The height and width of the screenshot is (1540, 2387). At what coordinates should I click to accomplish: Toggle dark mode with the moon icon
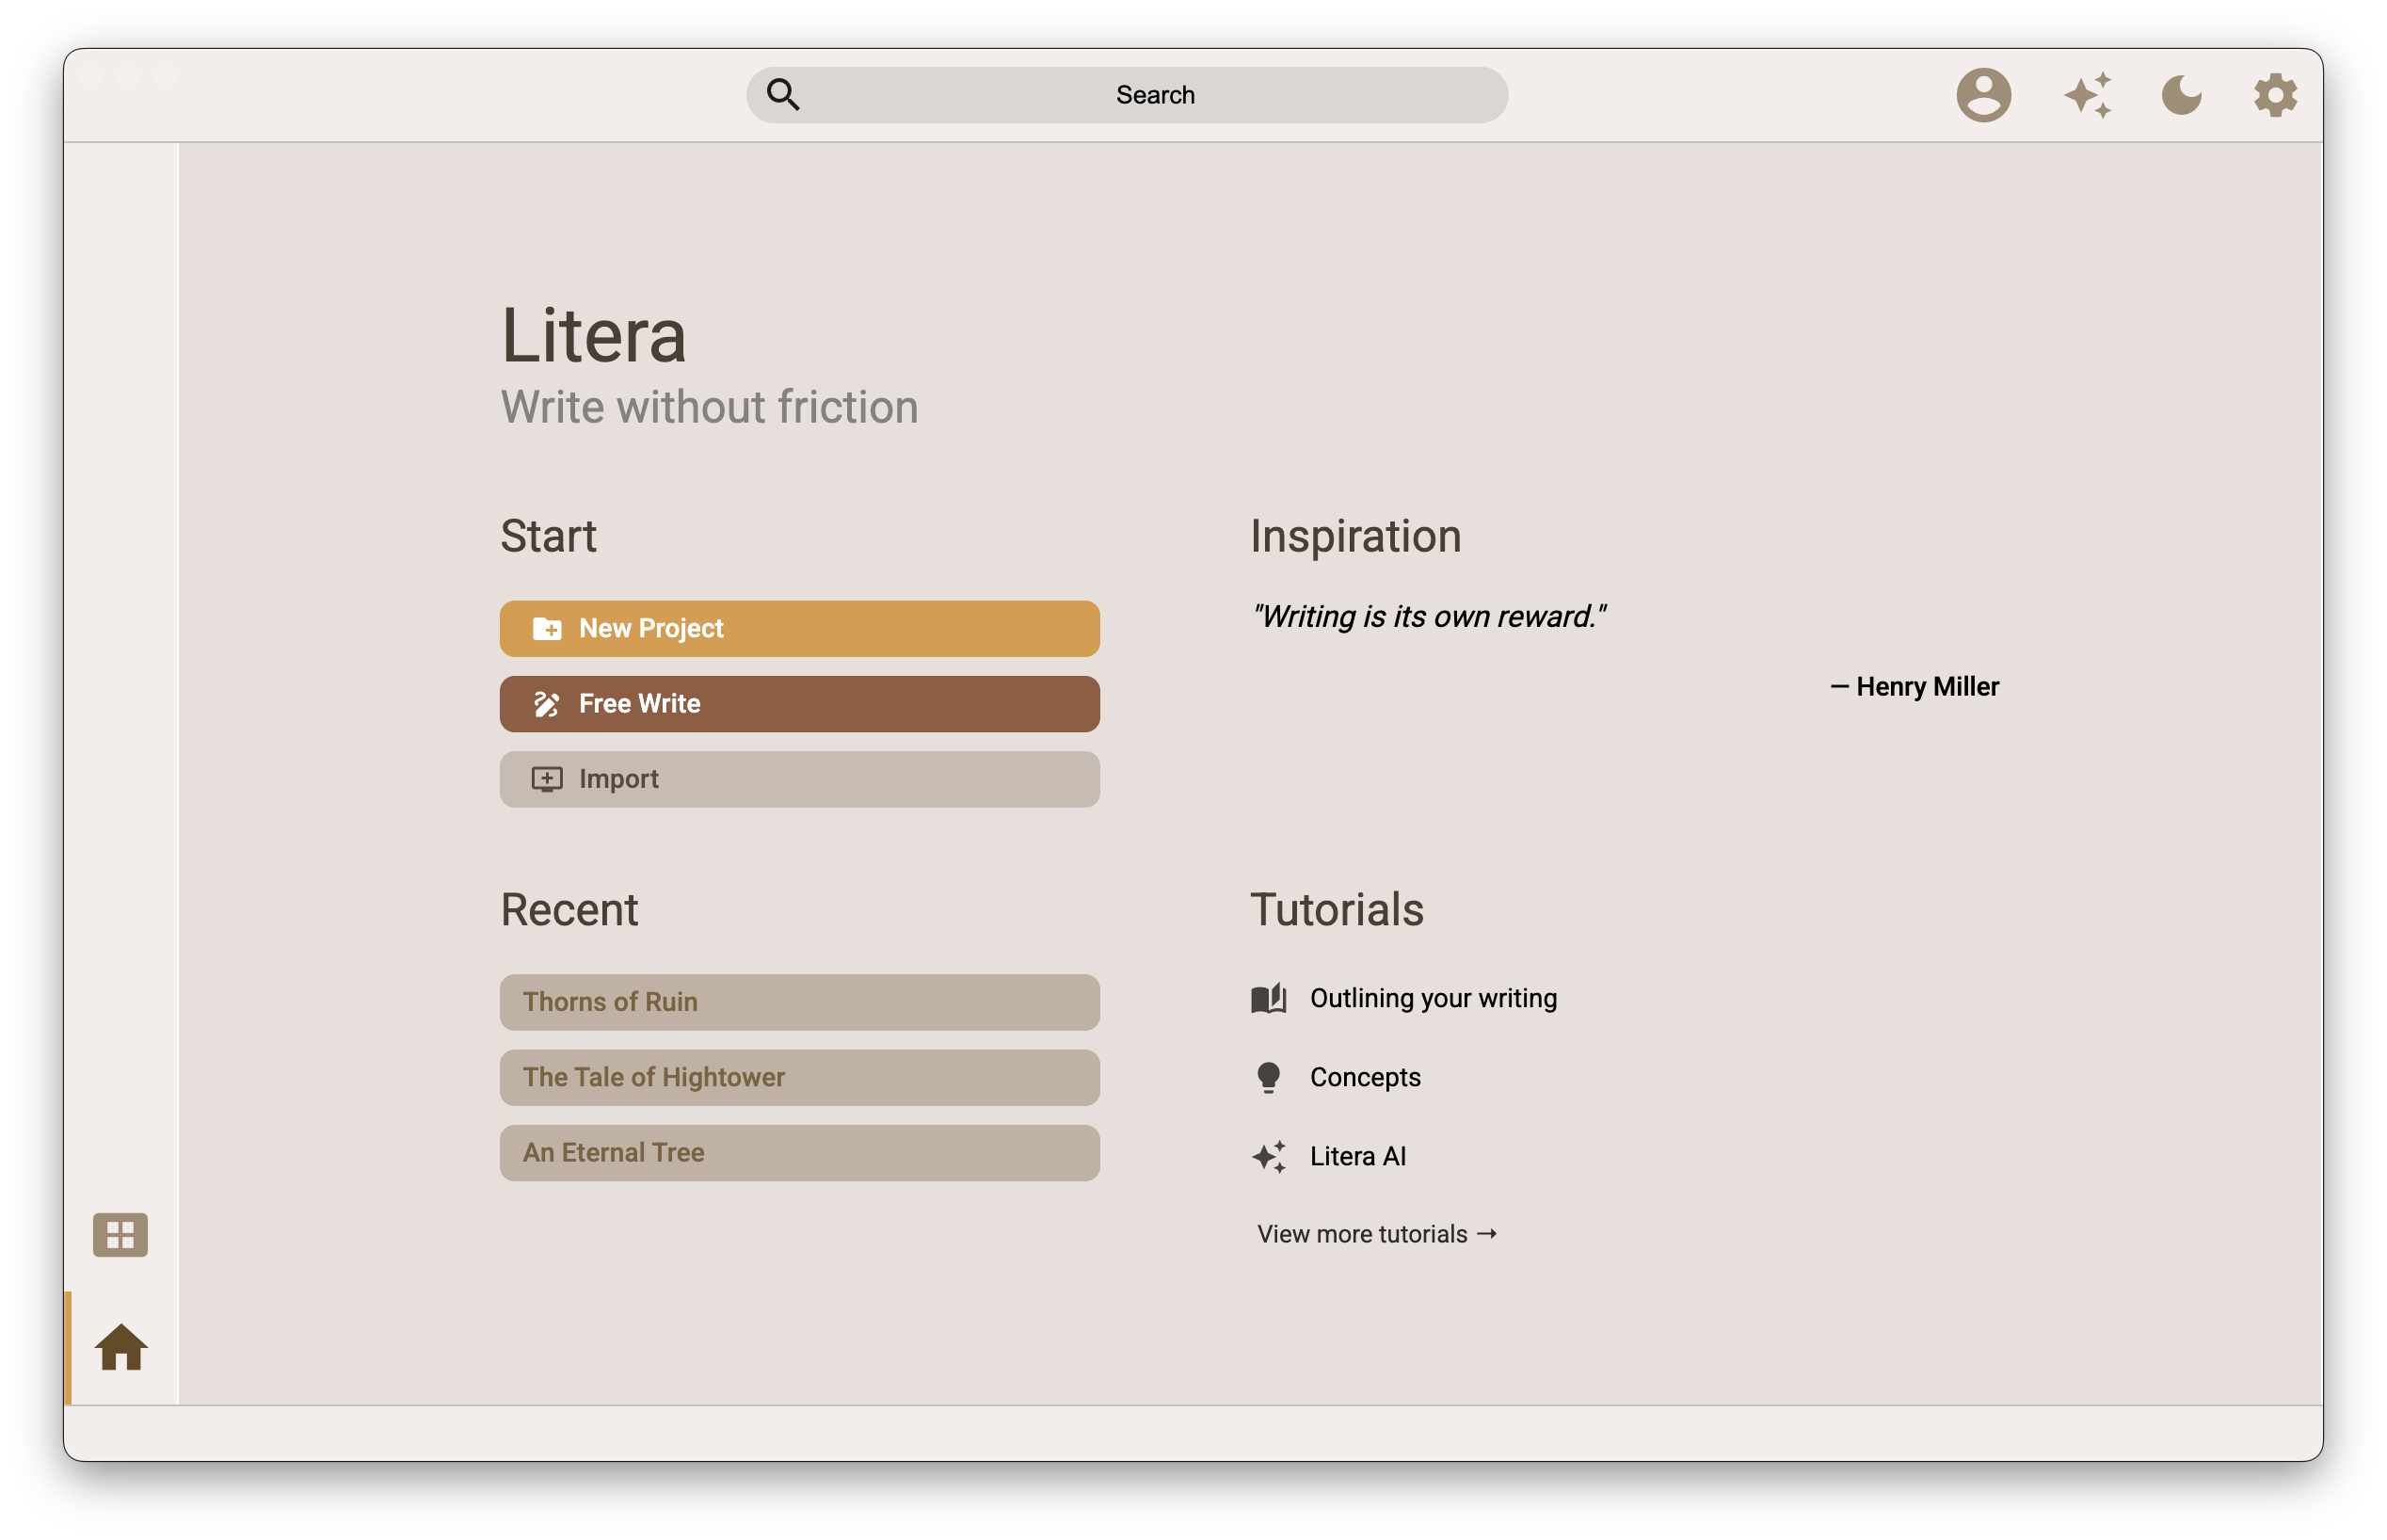point(2180,95)
